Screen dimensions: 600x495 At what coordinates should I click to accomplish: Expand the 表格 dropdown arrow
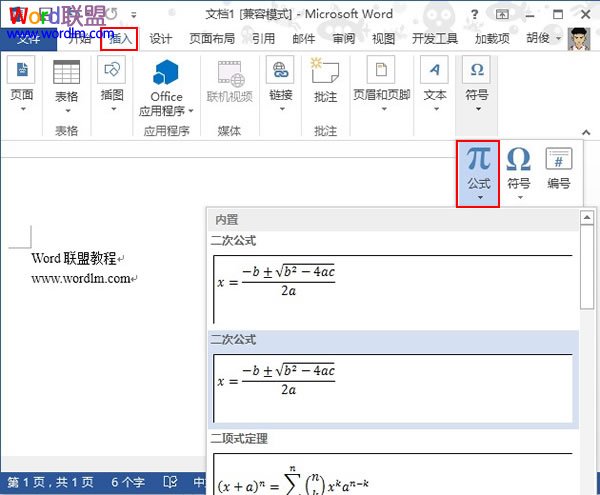click(68, 111)
